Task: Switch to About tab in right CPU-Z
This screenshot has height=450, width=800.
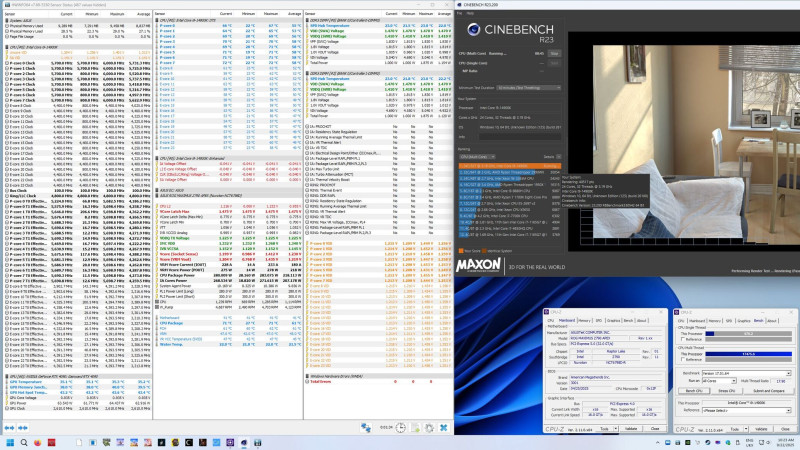Action: click(x=772, y=320)
